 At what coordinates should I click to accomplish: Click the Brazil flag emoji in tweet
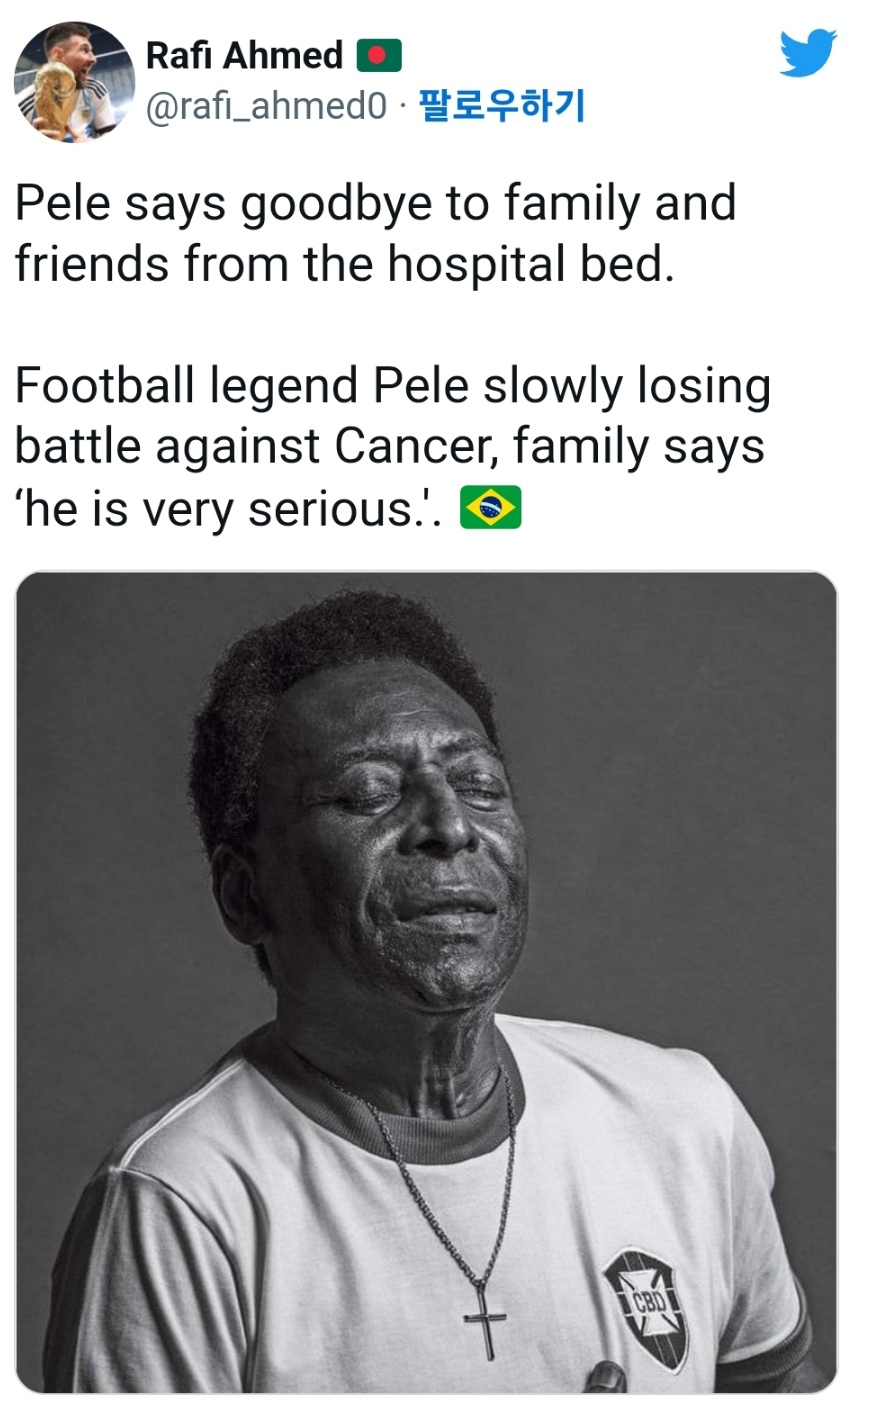[x=490, y=508]
